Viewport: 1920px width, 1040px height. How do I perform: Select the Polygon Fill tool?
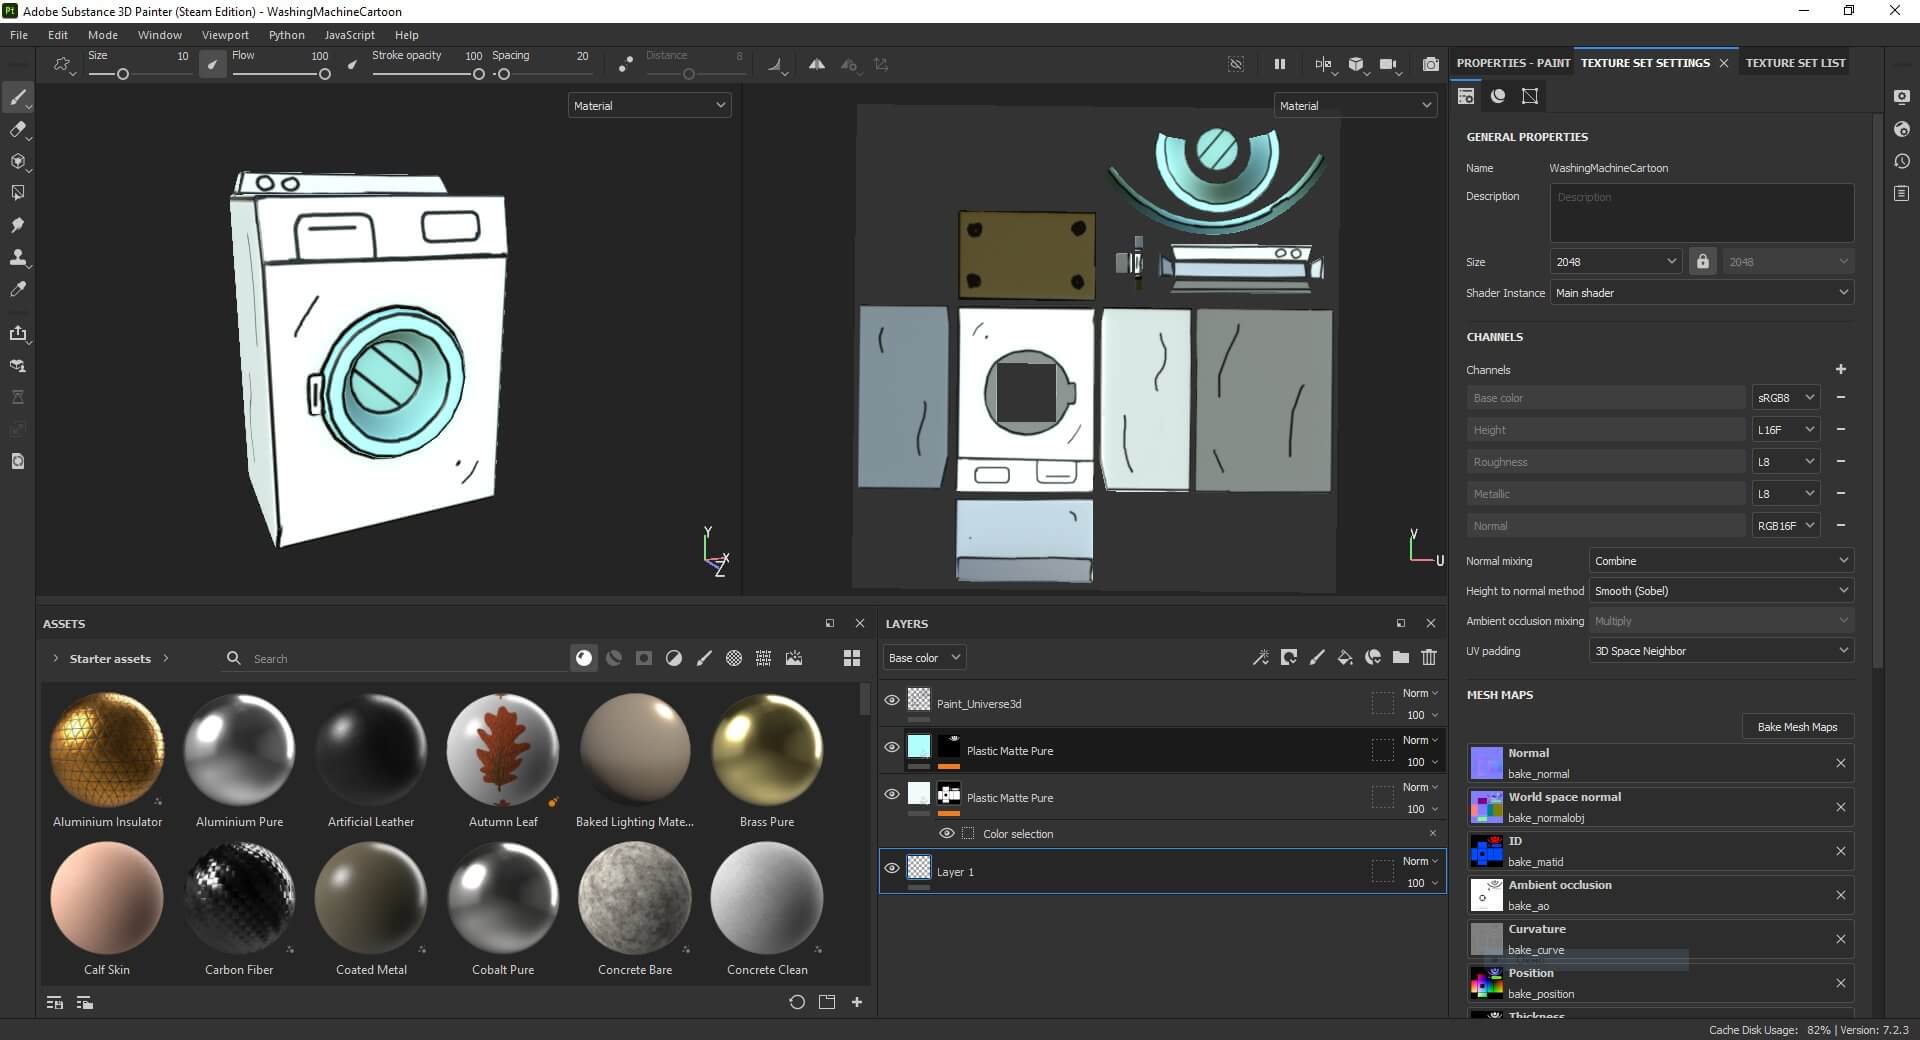coord(17,193)
